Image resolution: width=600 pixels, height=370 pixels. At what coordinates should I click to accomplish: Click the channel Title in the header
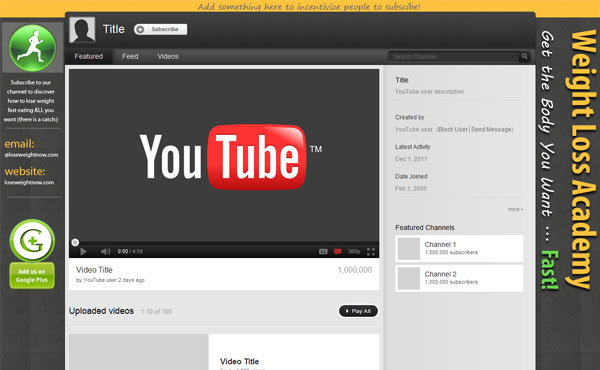114,29
